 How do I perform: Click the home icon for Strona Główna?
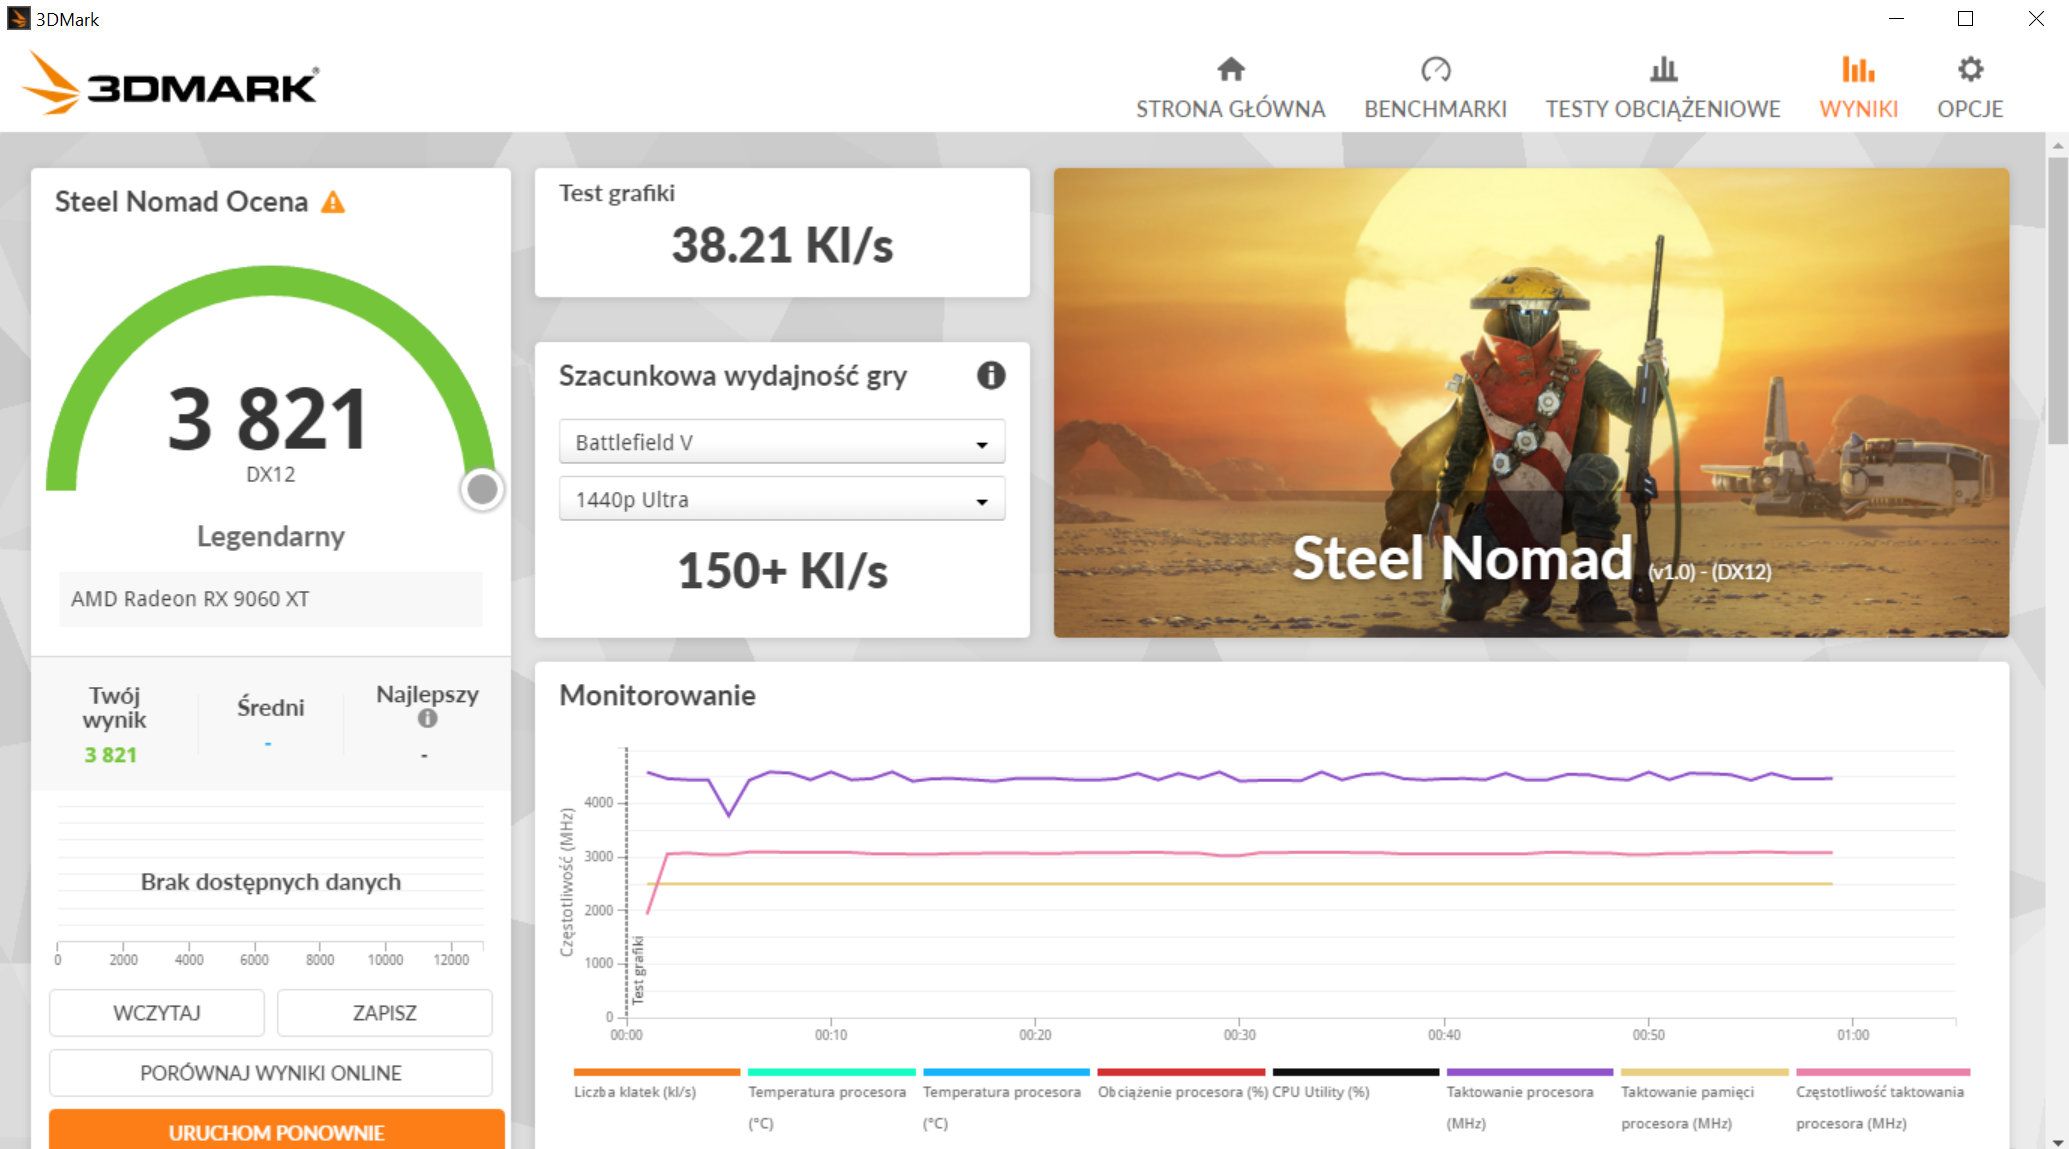[x=1230, y=69]
